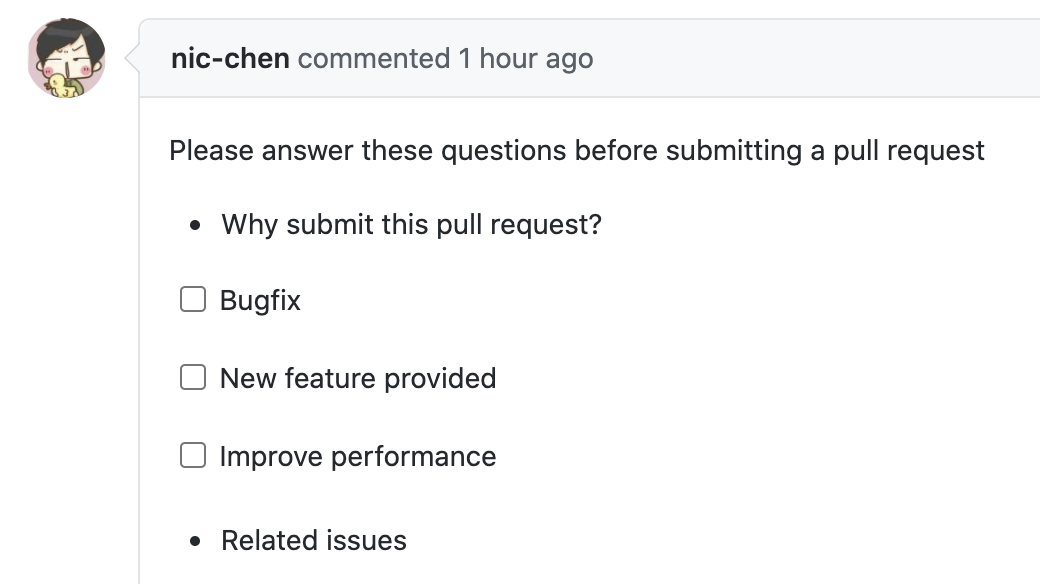Enable the New feature provided checkbox
The height and width of the screenshot is (584, 1040).
point(193,378)
